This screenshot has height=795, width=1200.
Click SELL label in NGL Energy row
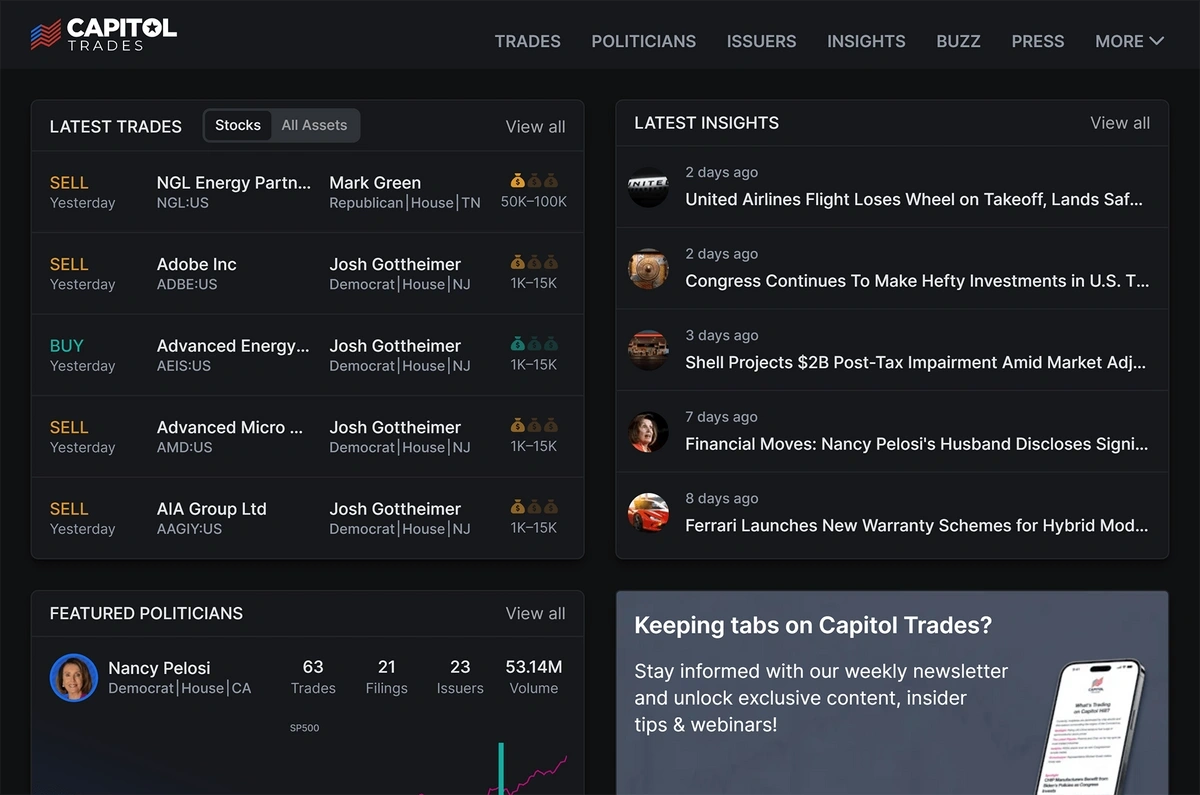[x=69, y=182]
